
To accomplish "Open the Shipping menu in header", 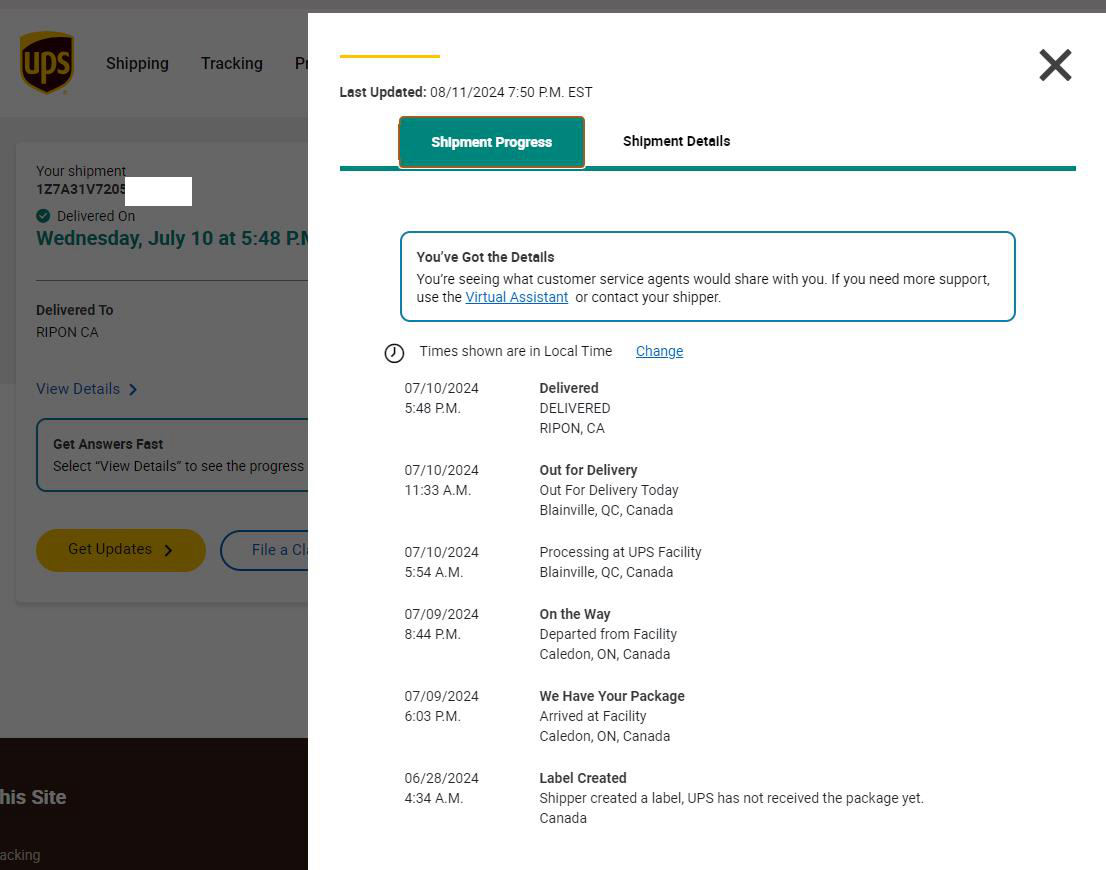I will [138, 64].
